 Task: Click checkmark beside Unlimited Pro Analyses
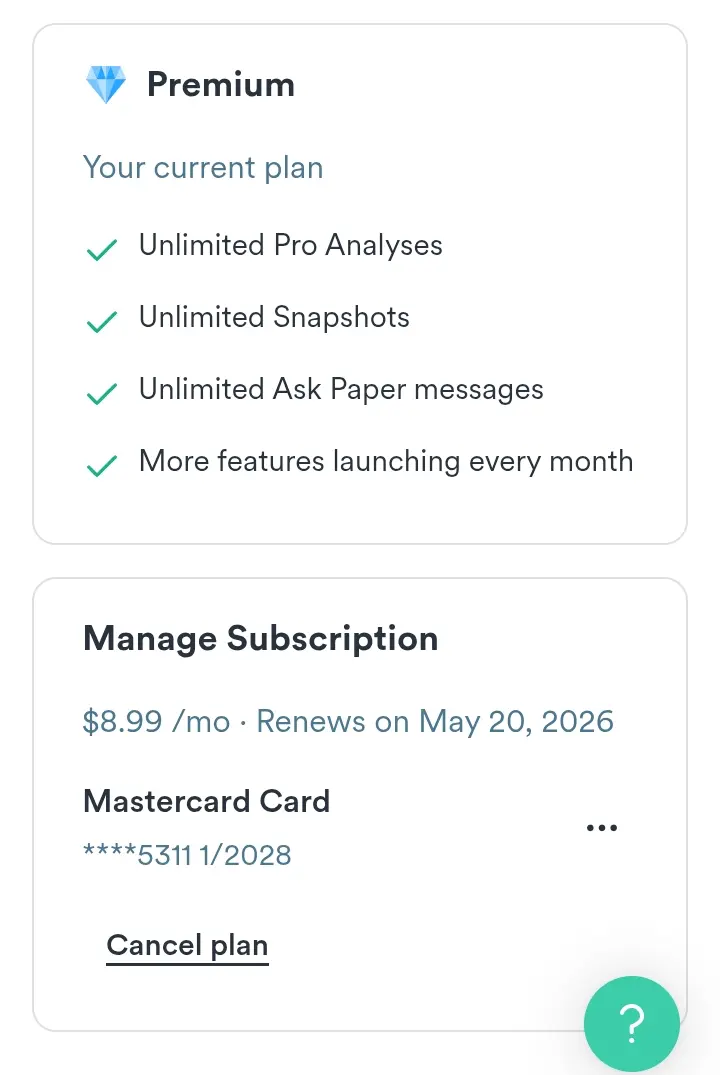[x=101, y=250]
